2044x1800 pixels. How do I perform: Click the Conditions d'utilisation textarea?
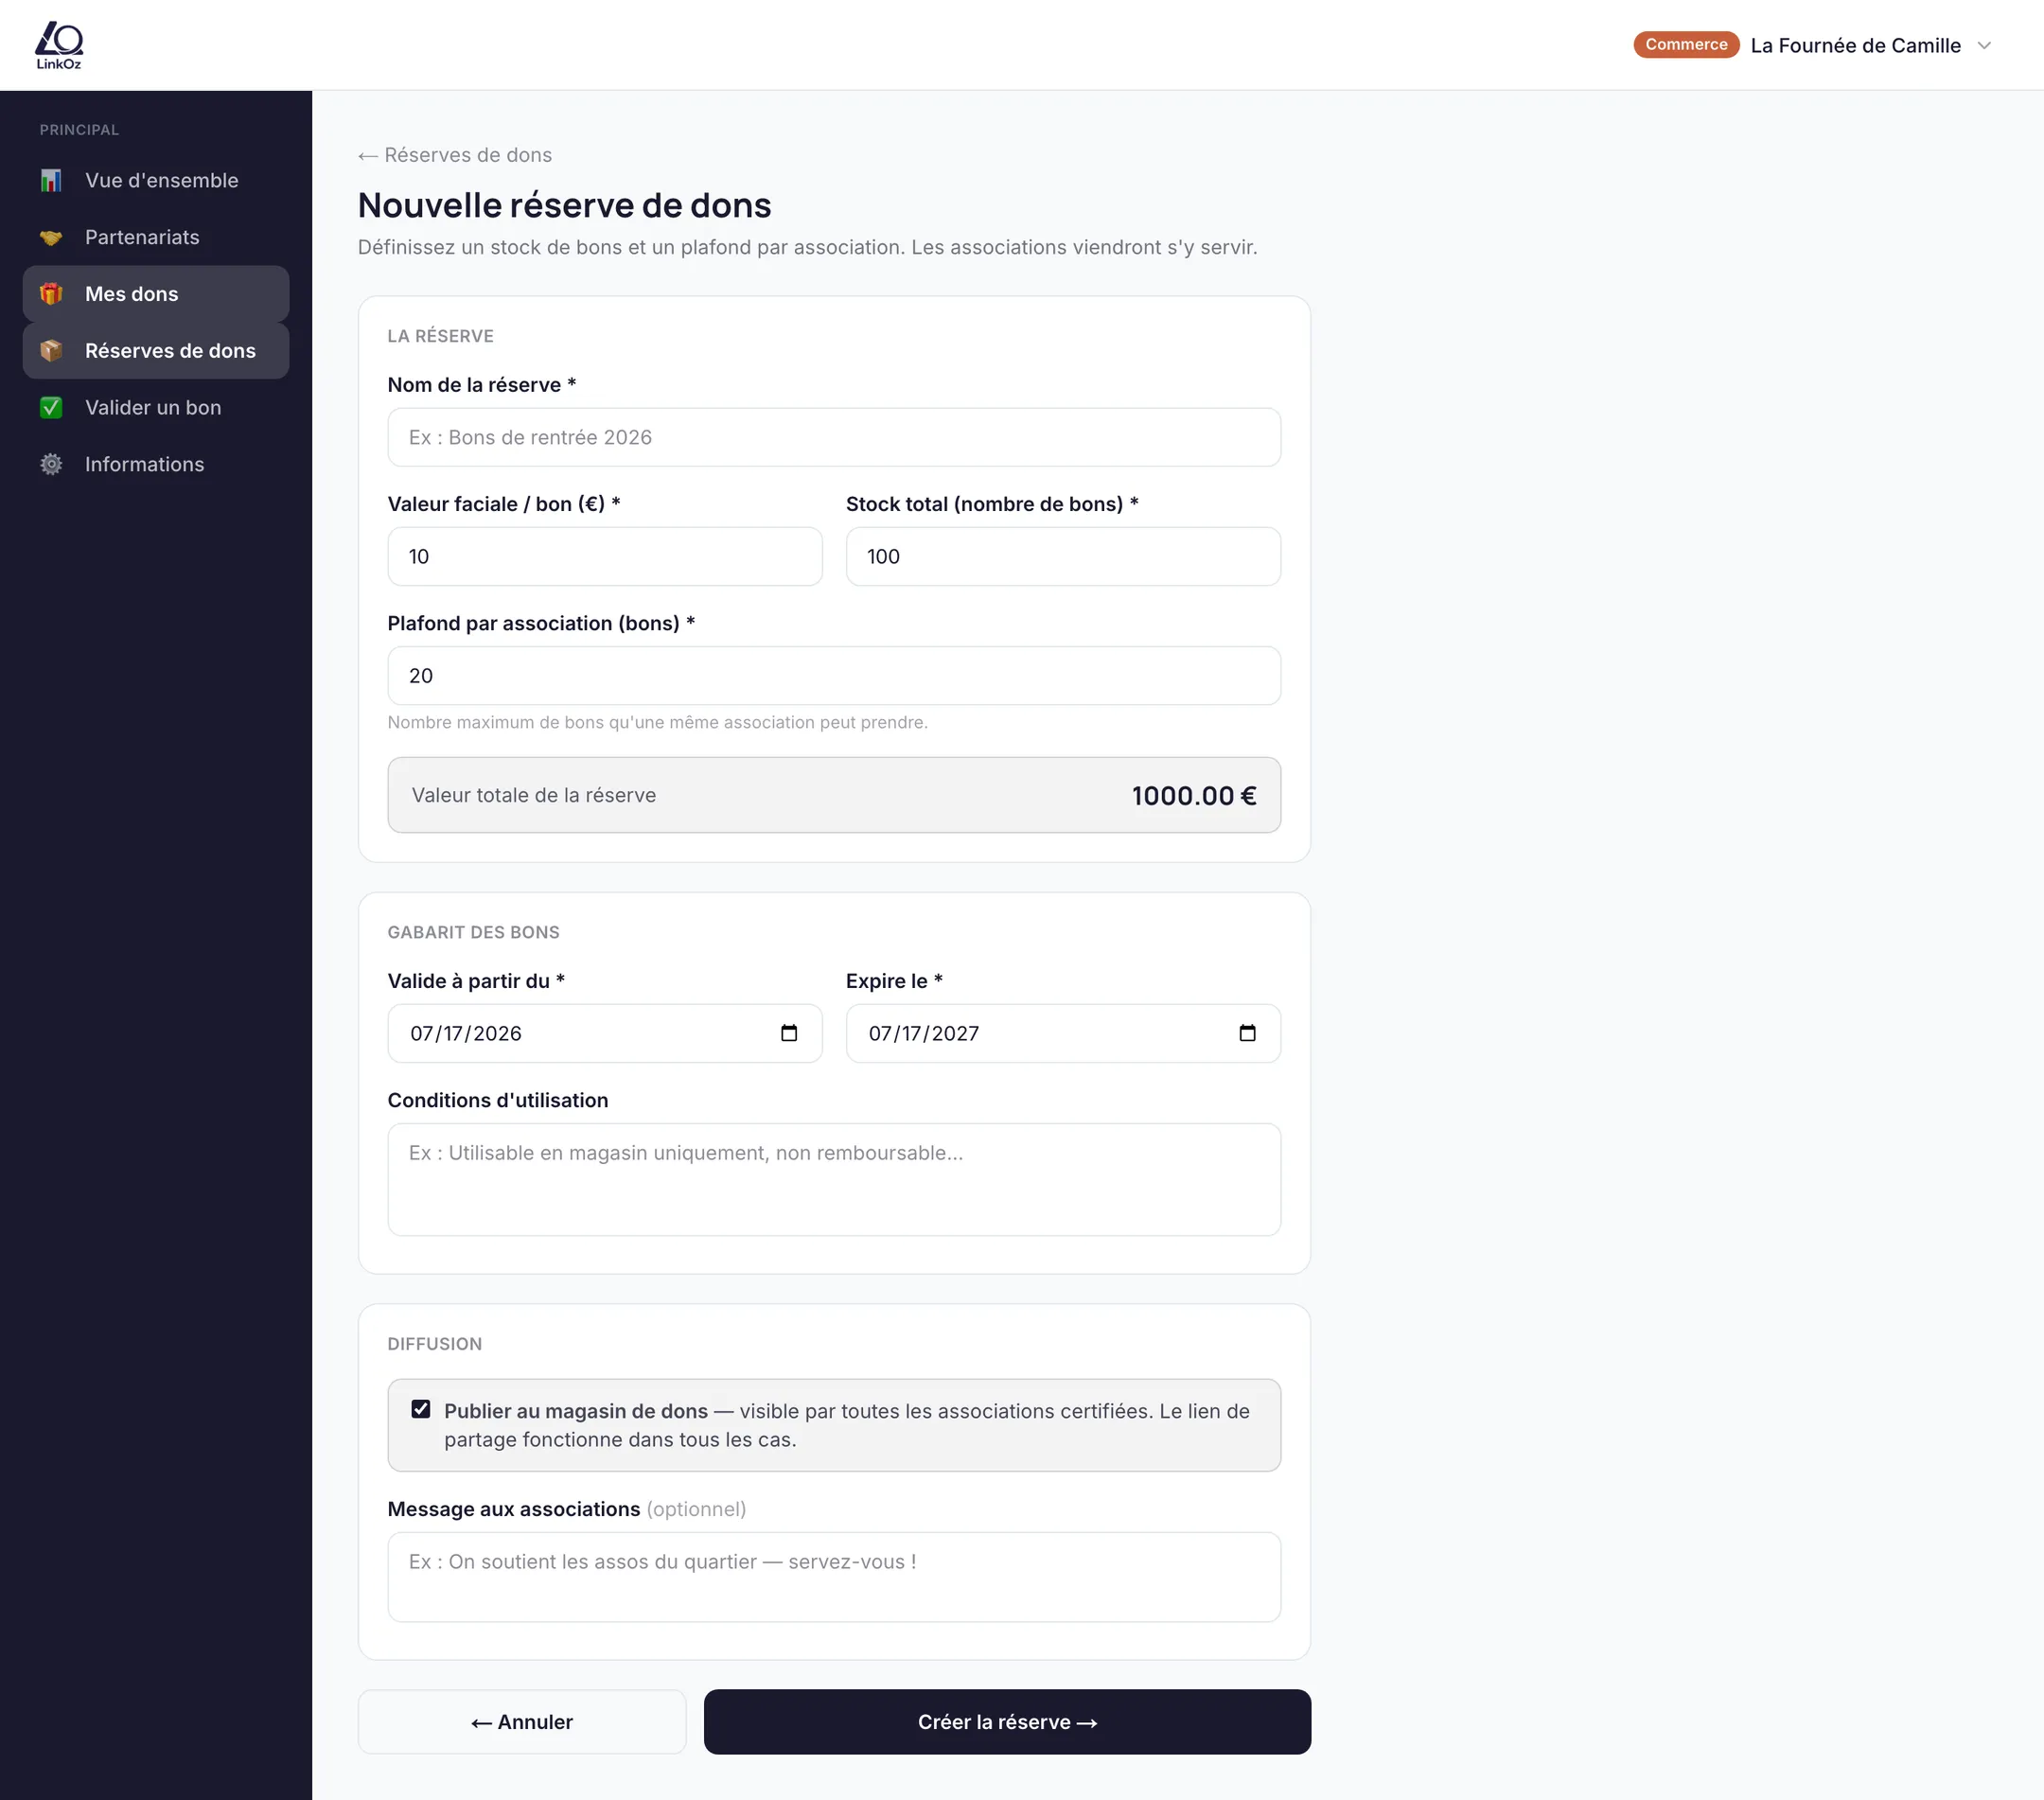[834, 1179]
